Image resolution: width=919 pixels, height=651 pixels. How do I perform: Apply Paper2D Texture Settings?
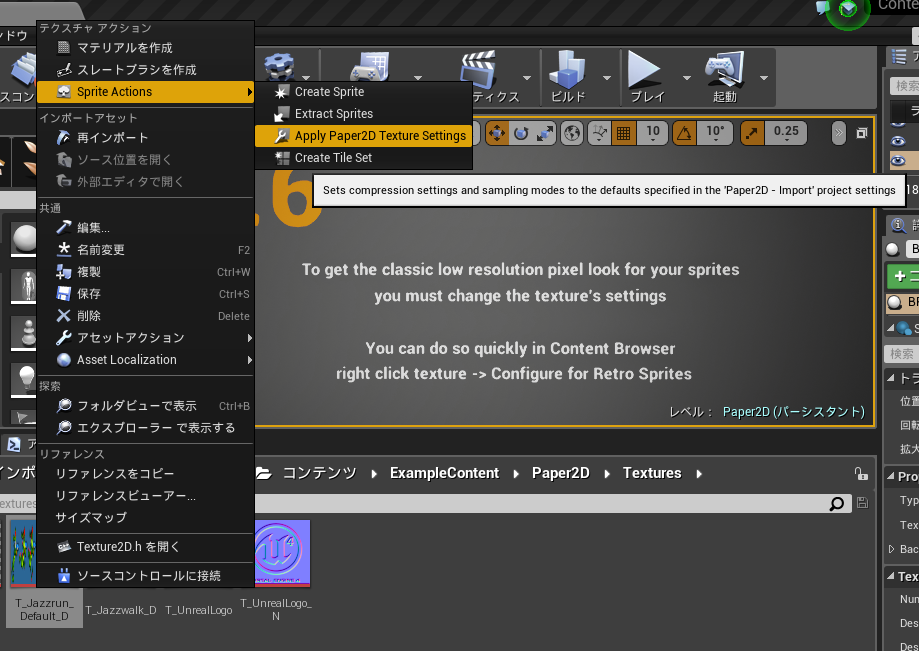(363, 136)
